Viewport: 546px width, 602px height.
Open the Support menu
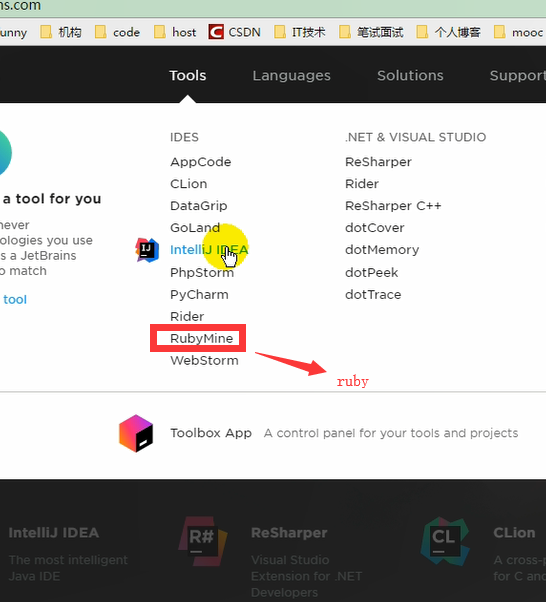518,76
